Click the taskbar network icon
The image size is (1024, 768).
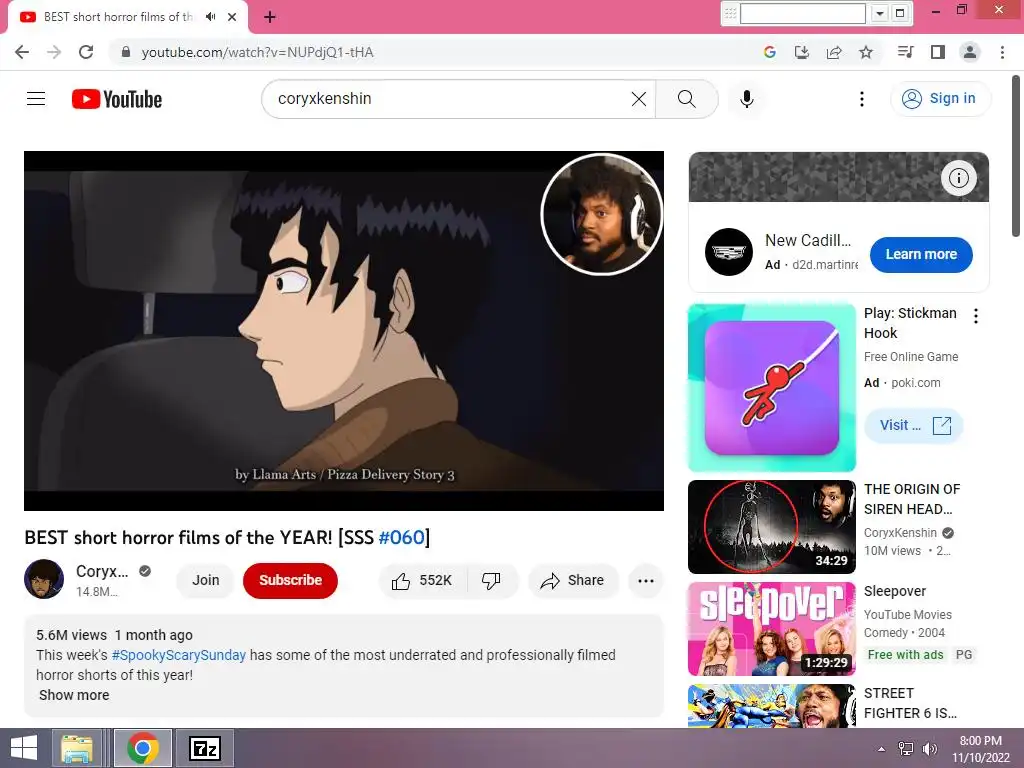(905, 749)
